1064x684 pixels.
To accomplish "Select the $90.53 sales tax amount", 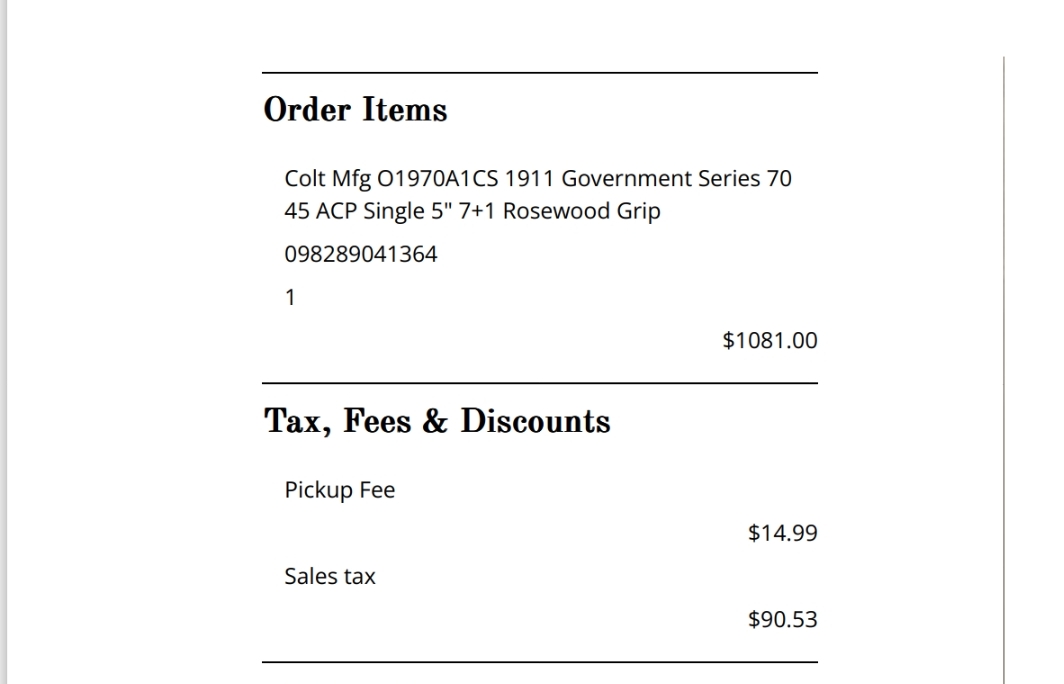I will click(x=783, y=619).
